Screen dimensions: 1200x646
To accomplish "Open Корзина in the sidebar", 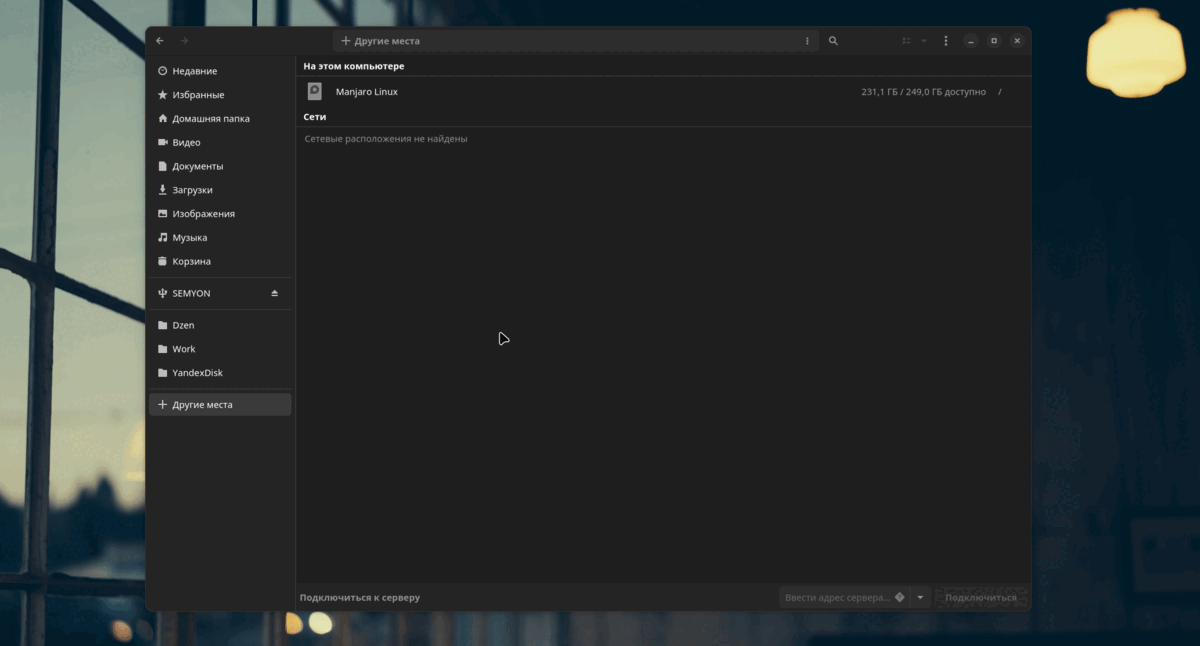I will [x=191, y=261].
